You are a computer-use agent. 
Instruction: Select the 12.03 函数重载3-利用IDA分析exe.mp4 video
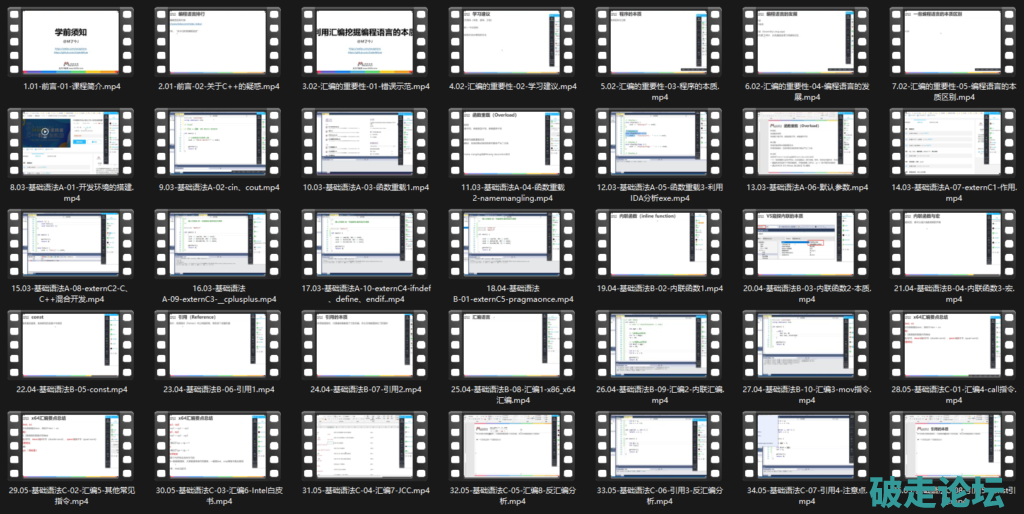(659, 141)
